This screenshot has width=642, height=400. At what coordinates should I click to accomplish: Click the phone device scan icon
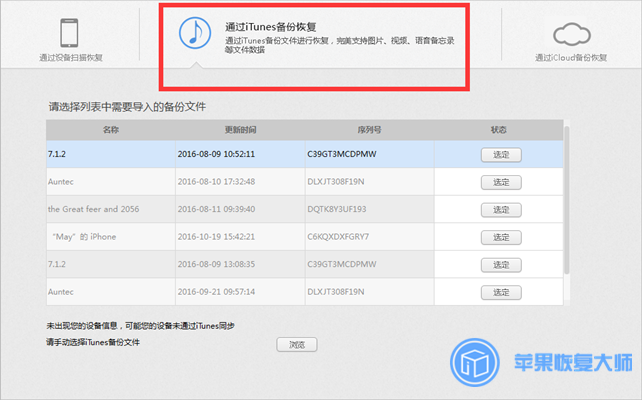point(69,33)
